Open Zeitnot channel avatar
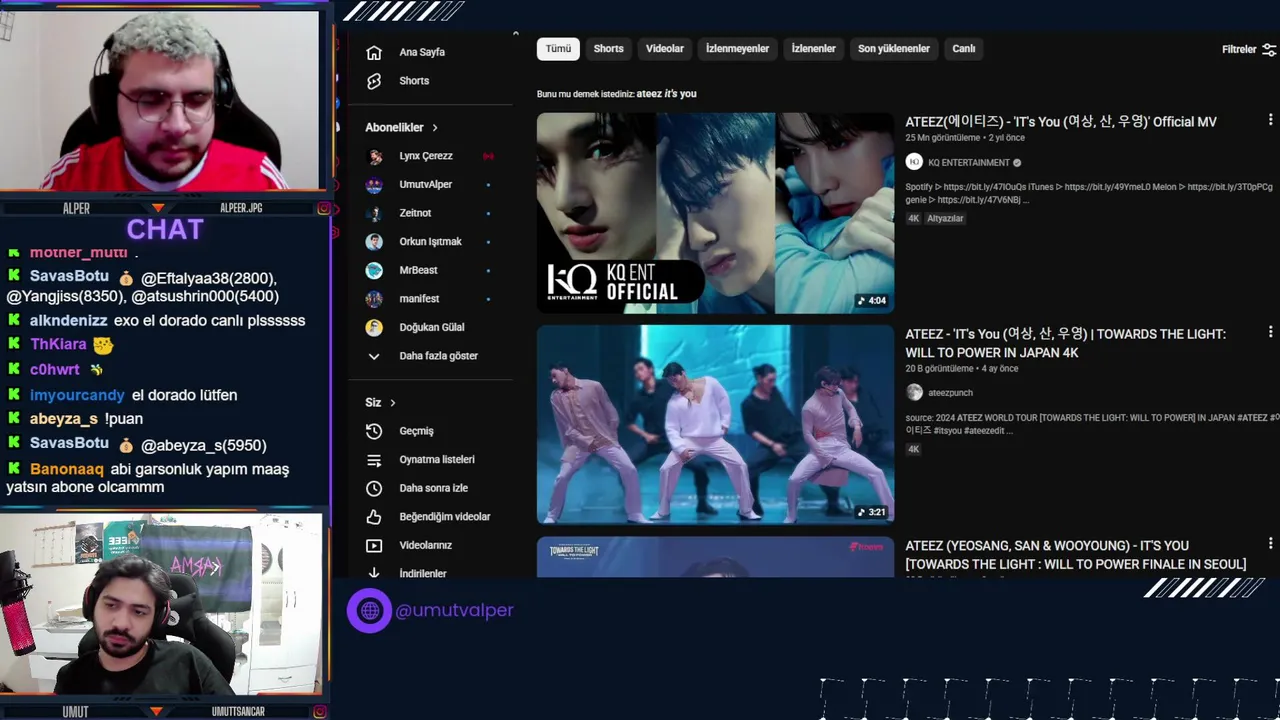 point(374,213)
